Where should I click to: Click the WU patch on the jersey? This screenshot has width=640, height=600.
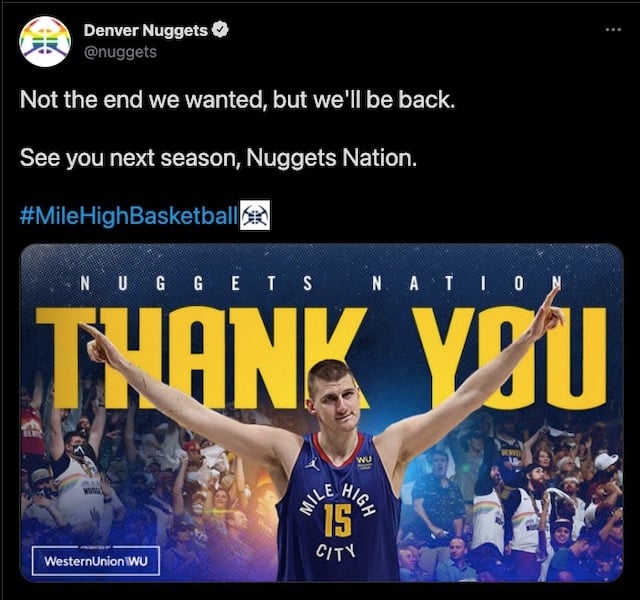pyautogui.click(x=364, y=461)
